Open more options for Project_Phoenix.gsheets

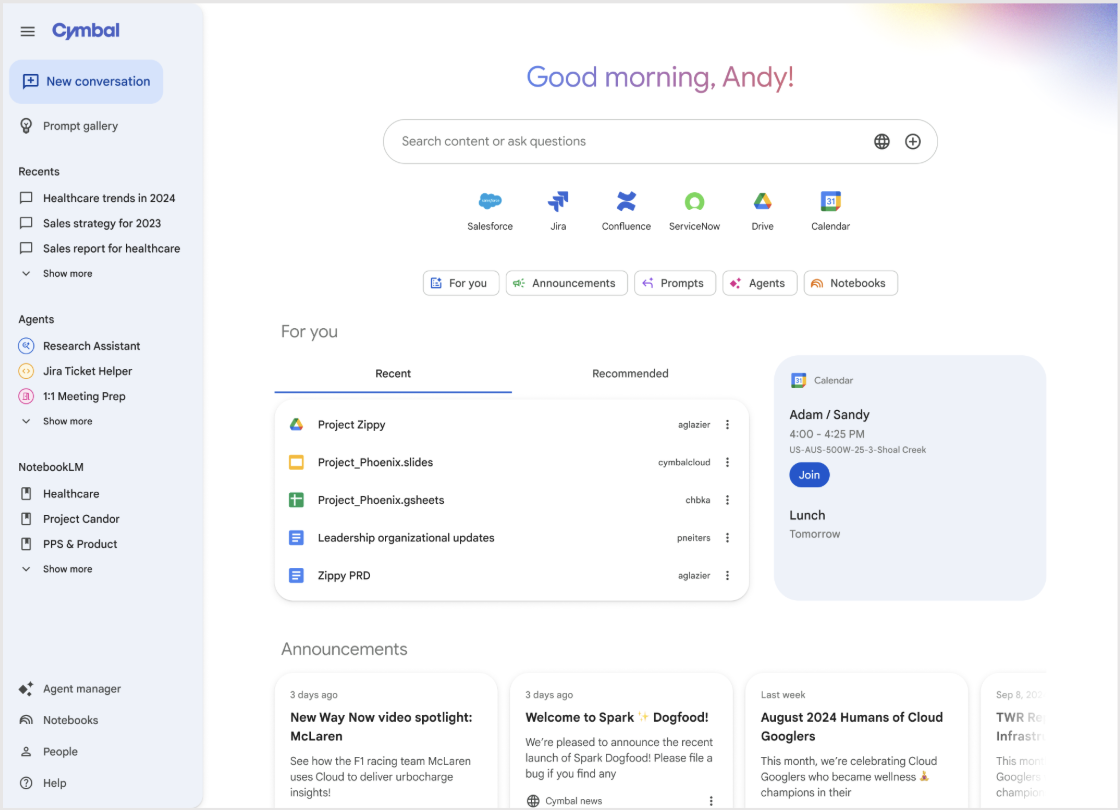[727, 500]
